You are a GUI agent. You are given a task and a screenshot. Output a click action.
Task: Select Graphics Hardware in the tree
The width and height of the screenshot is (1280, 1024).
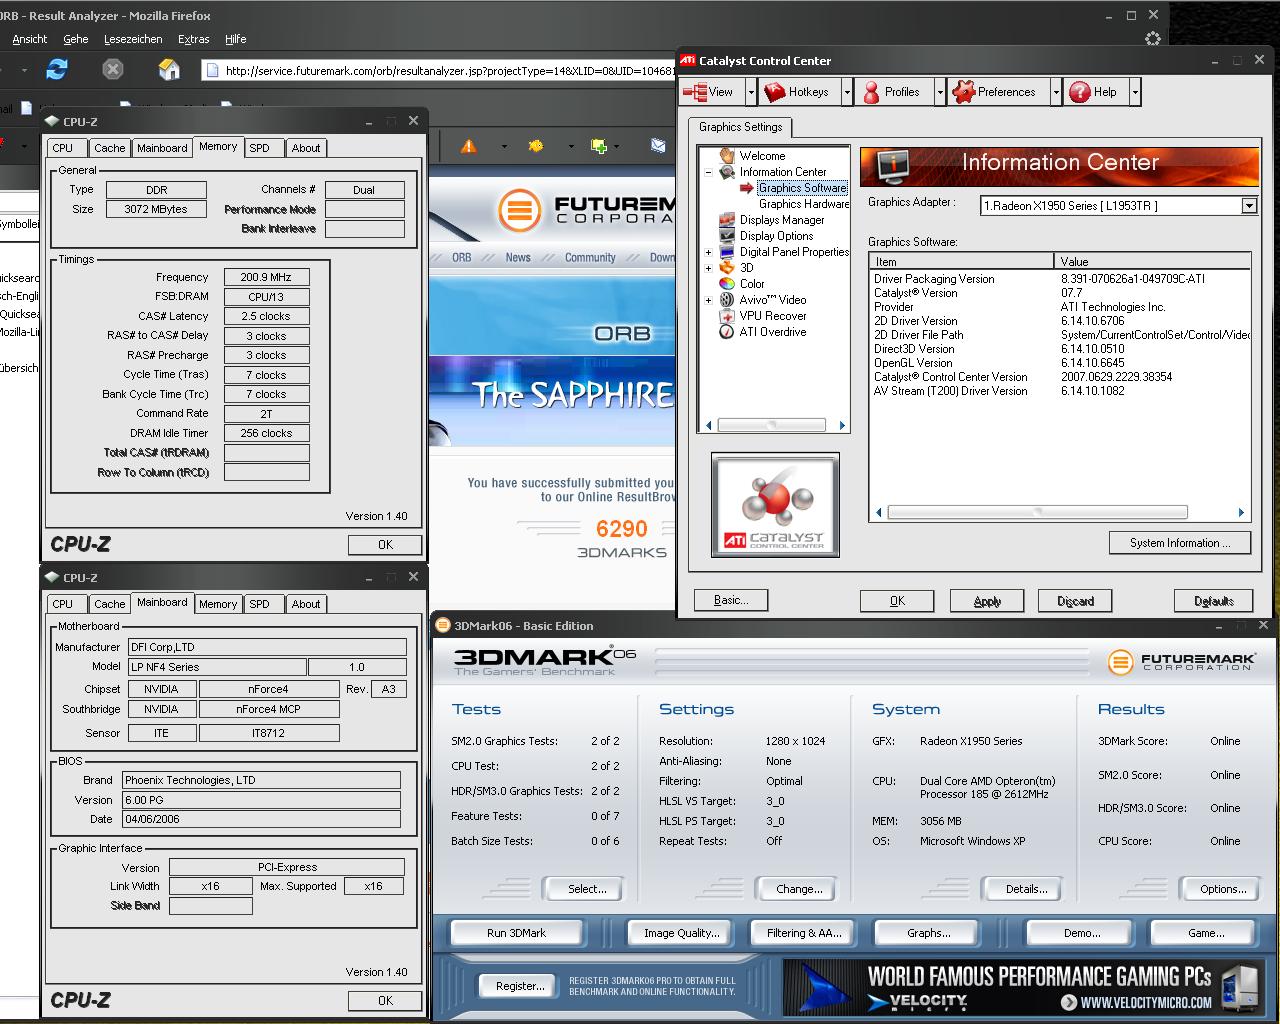804,204
